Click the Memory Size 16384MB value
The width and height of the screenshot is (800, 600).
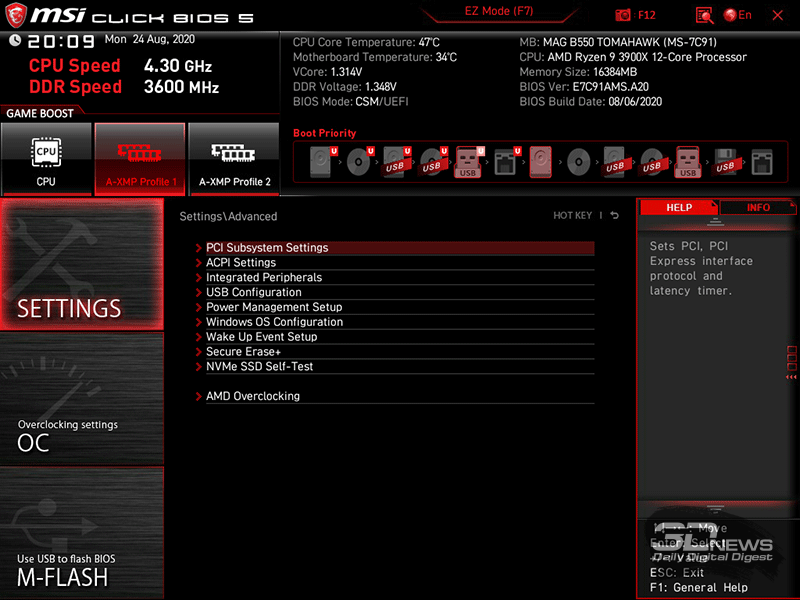click(x=615, y=72)
